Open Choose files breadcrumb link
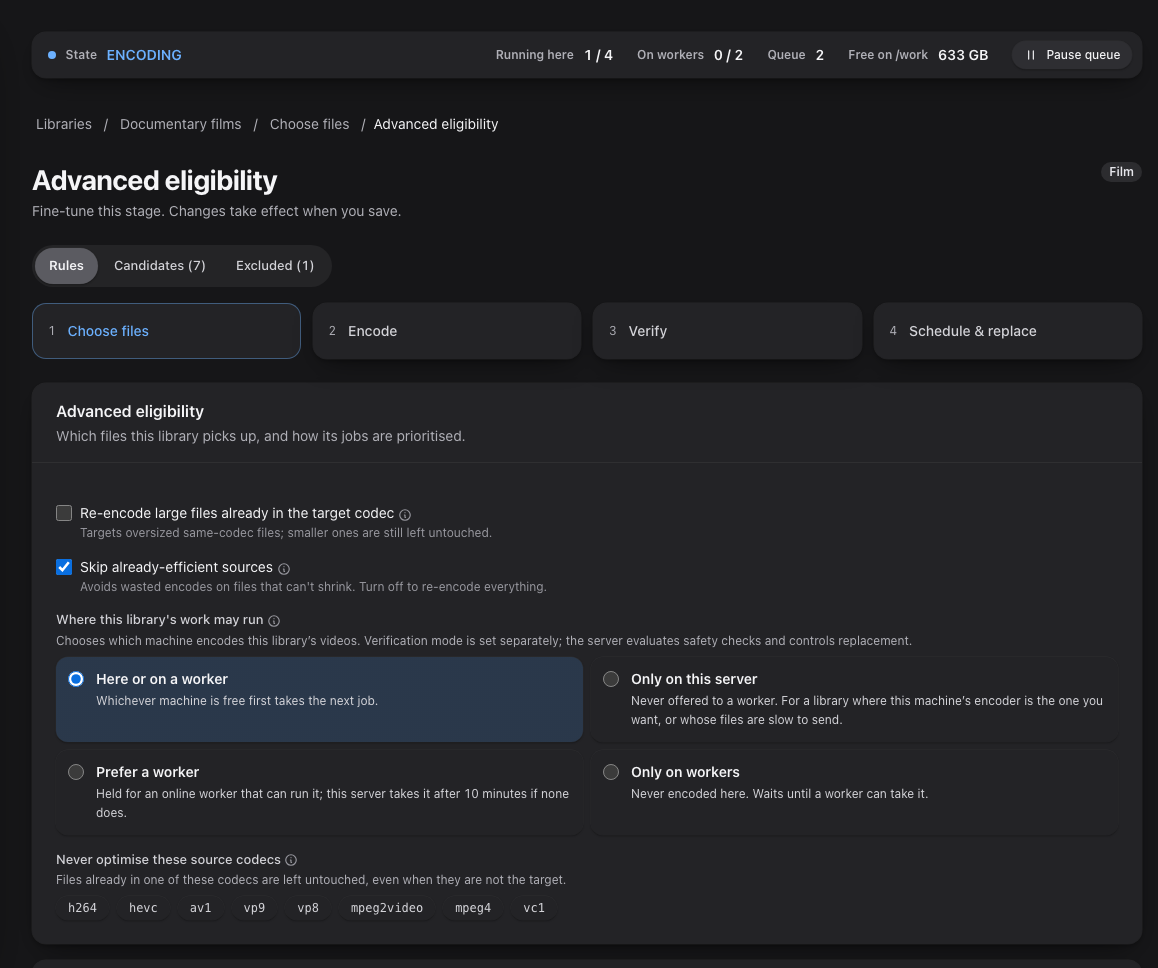The image size is (1158, 968). tap(309, 124)
